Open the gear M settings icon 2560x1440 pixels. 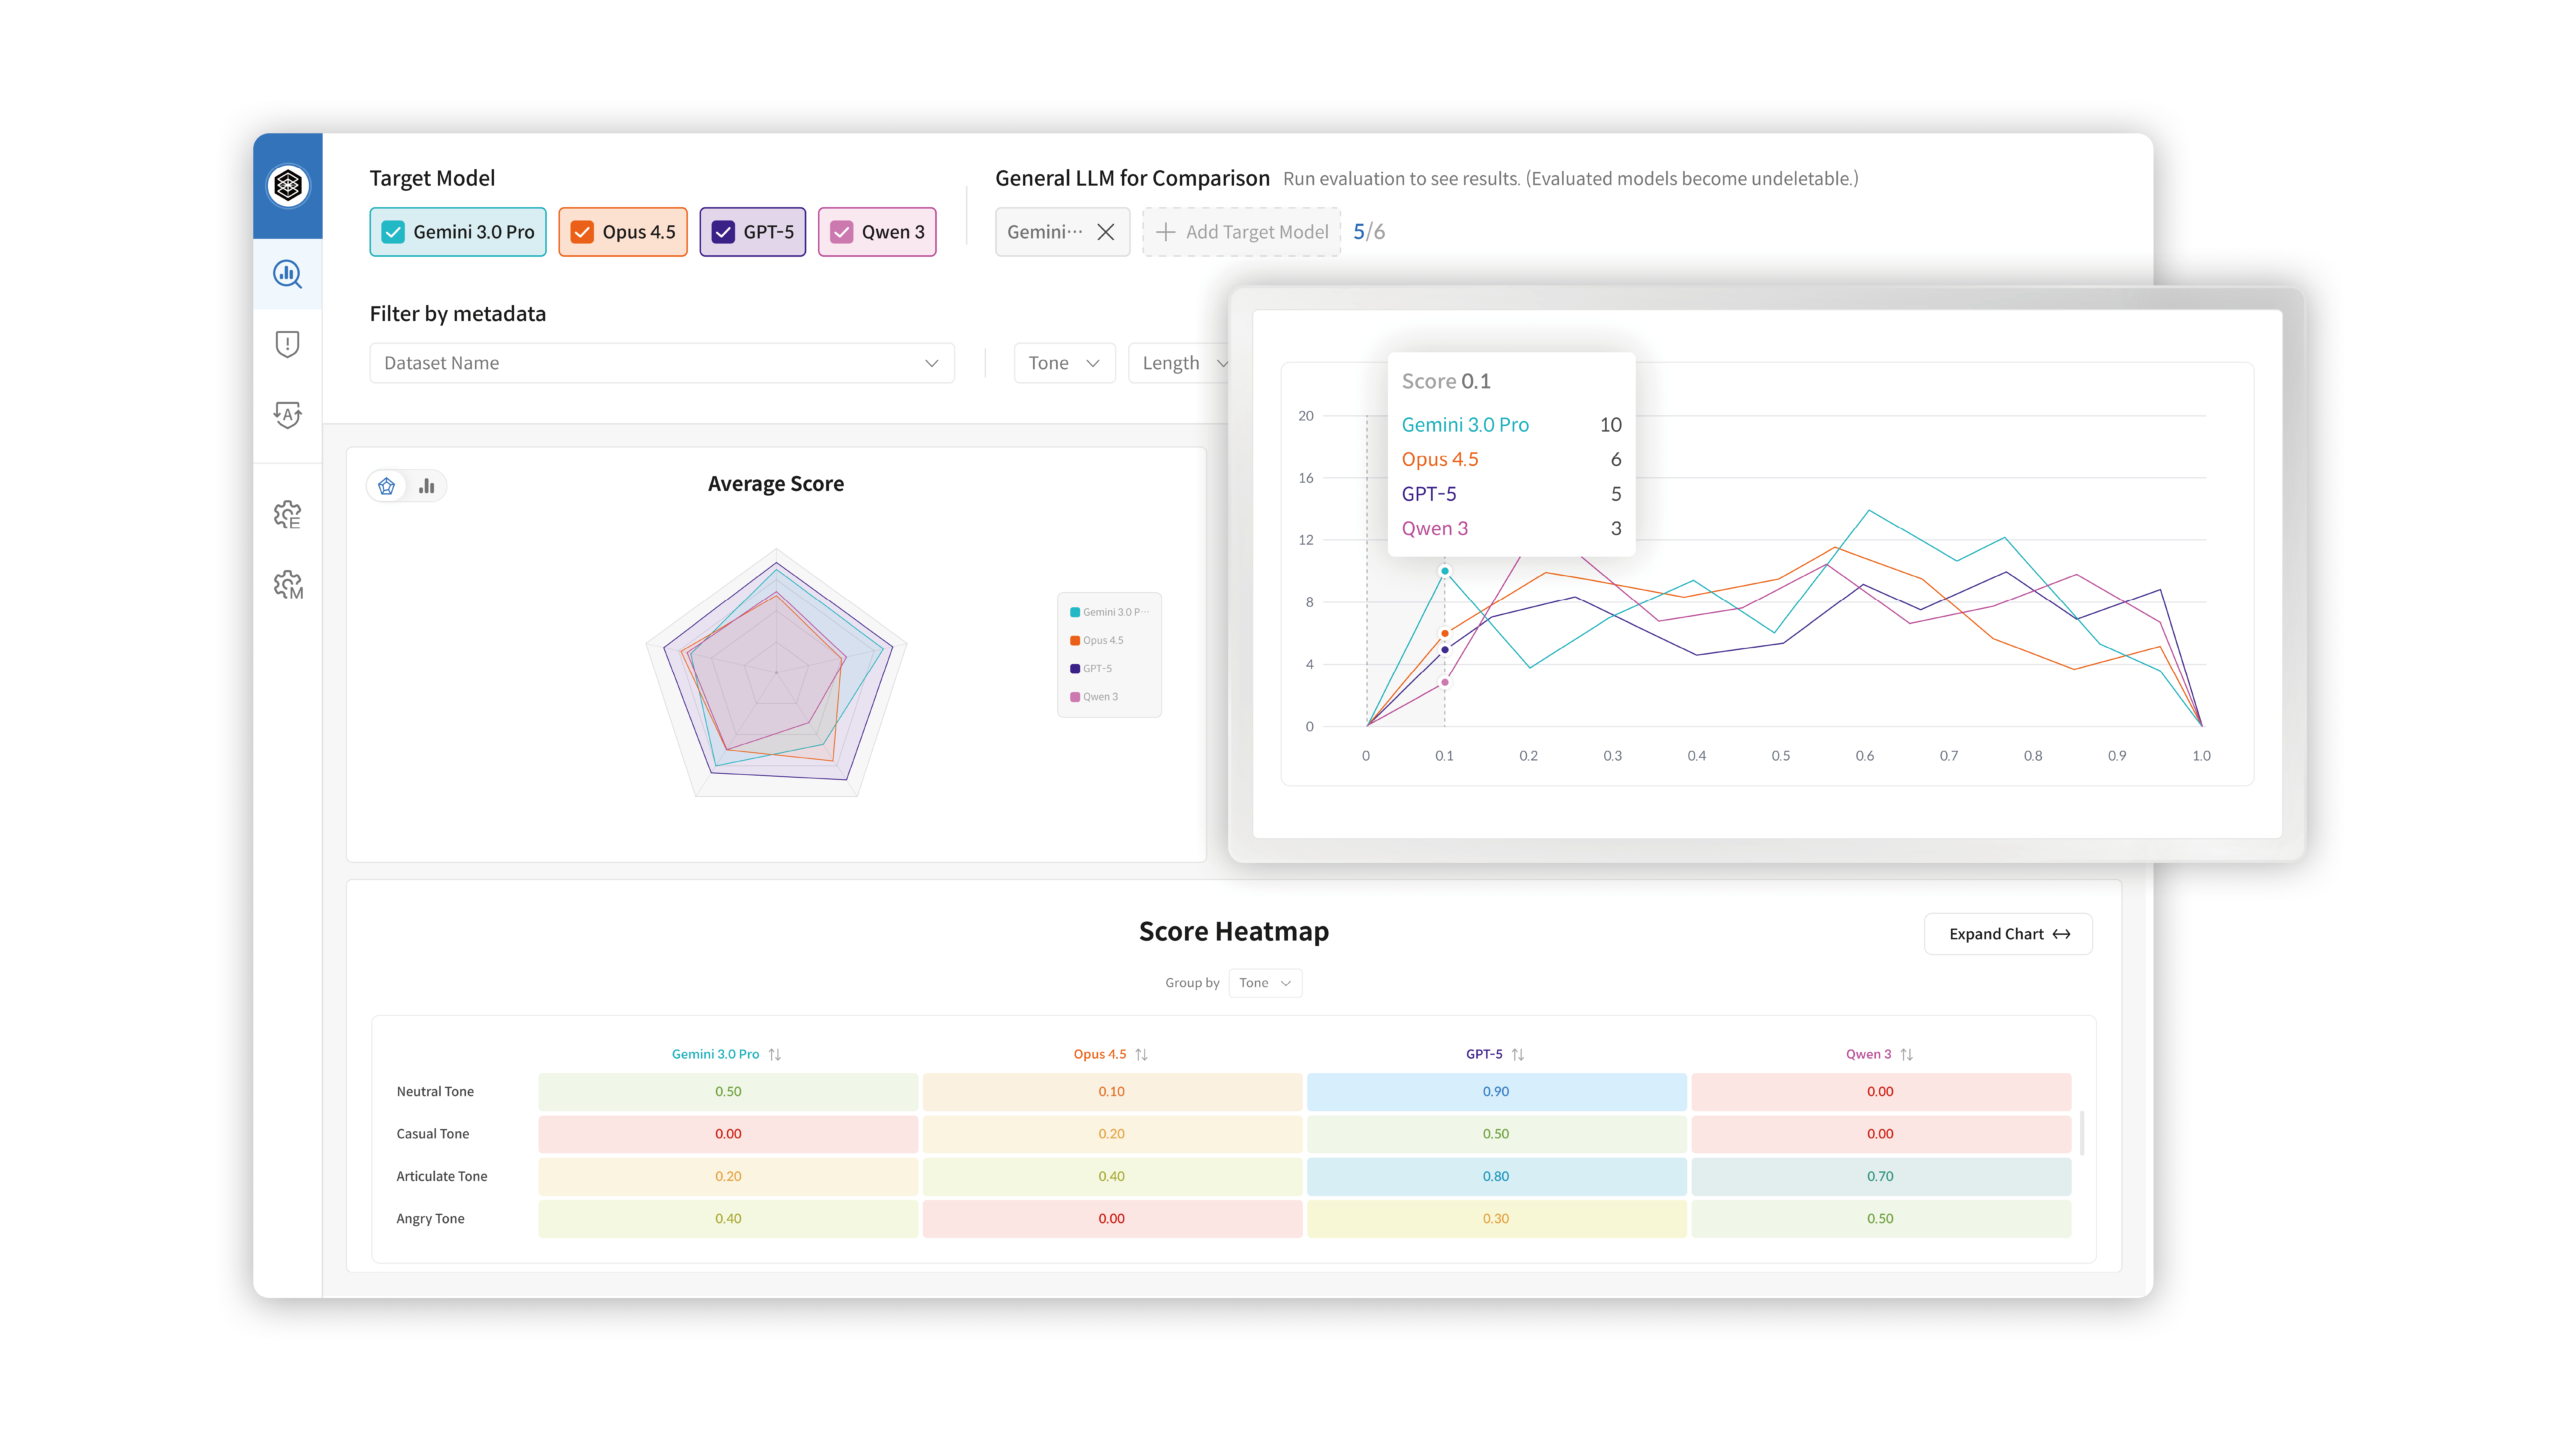(x=288, y=585)
